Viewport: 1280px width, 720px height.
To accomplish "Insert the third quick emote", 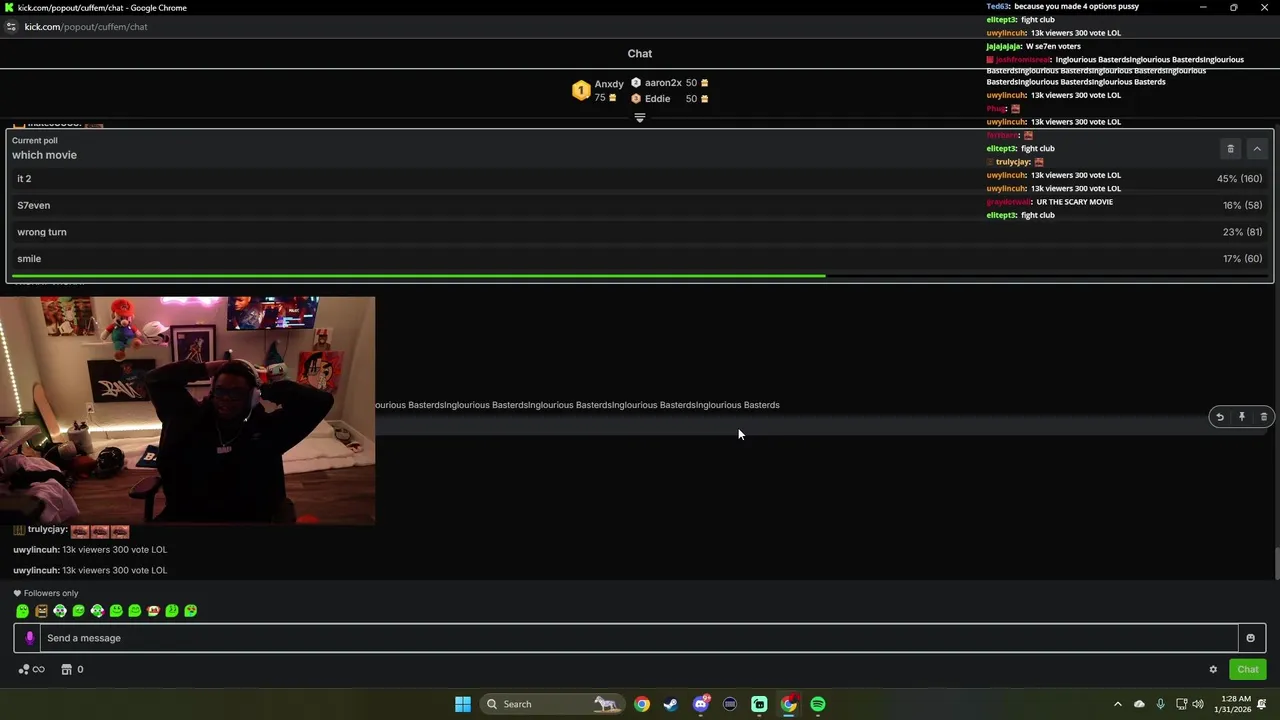I will [60, 611].
